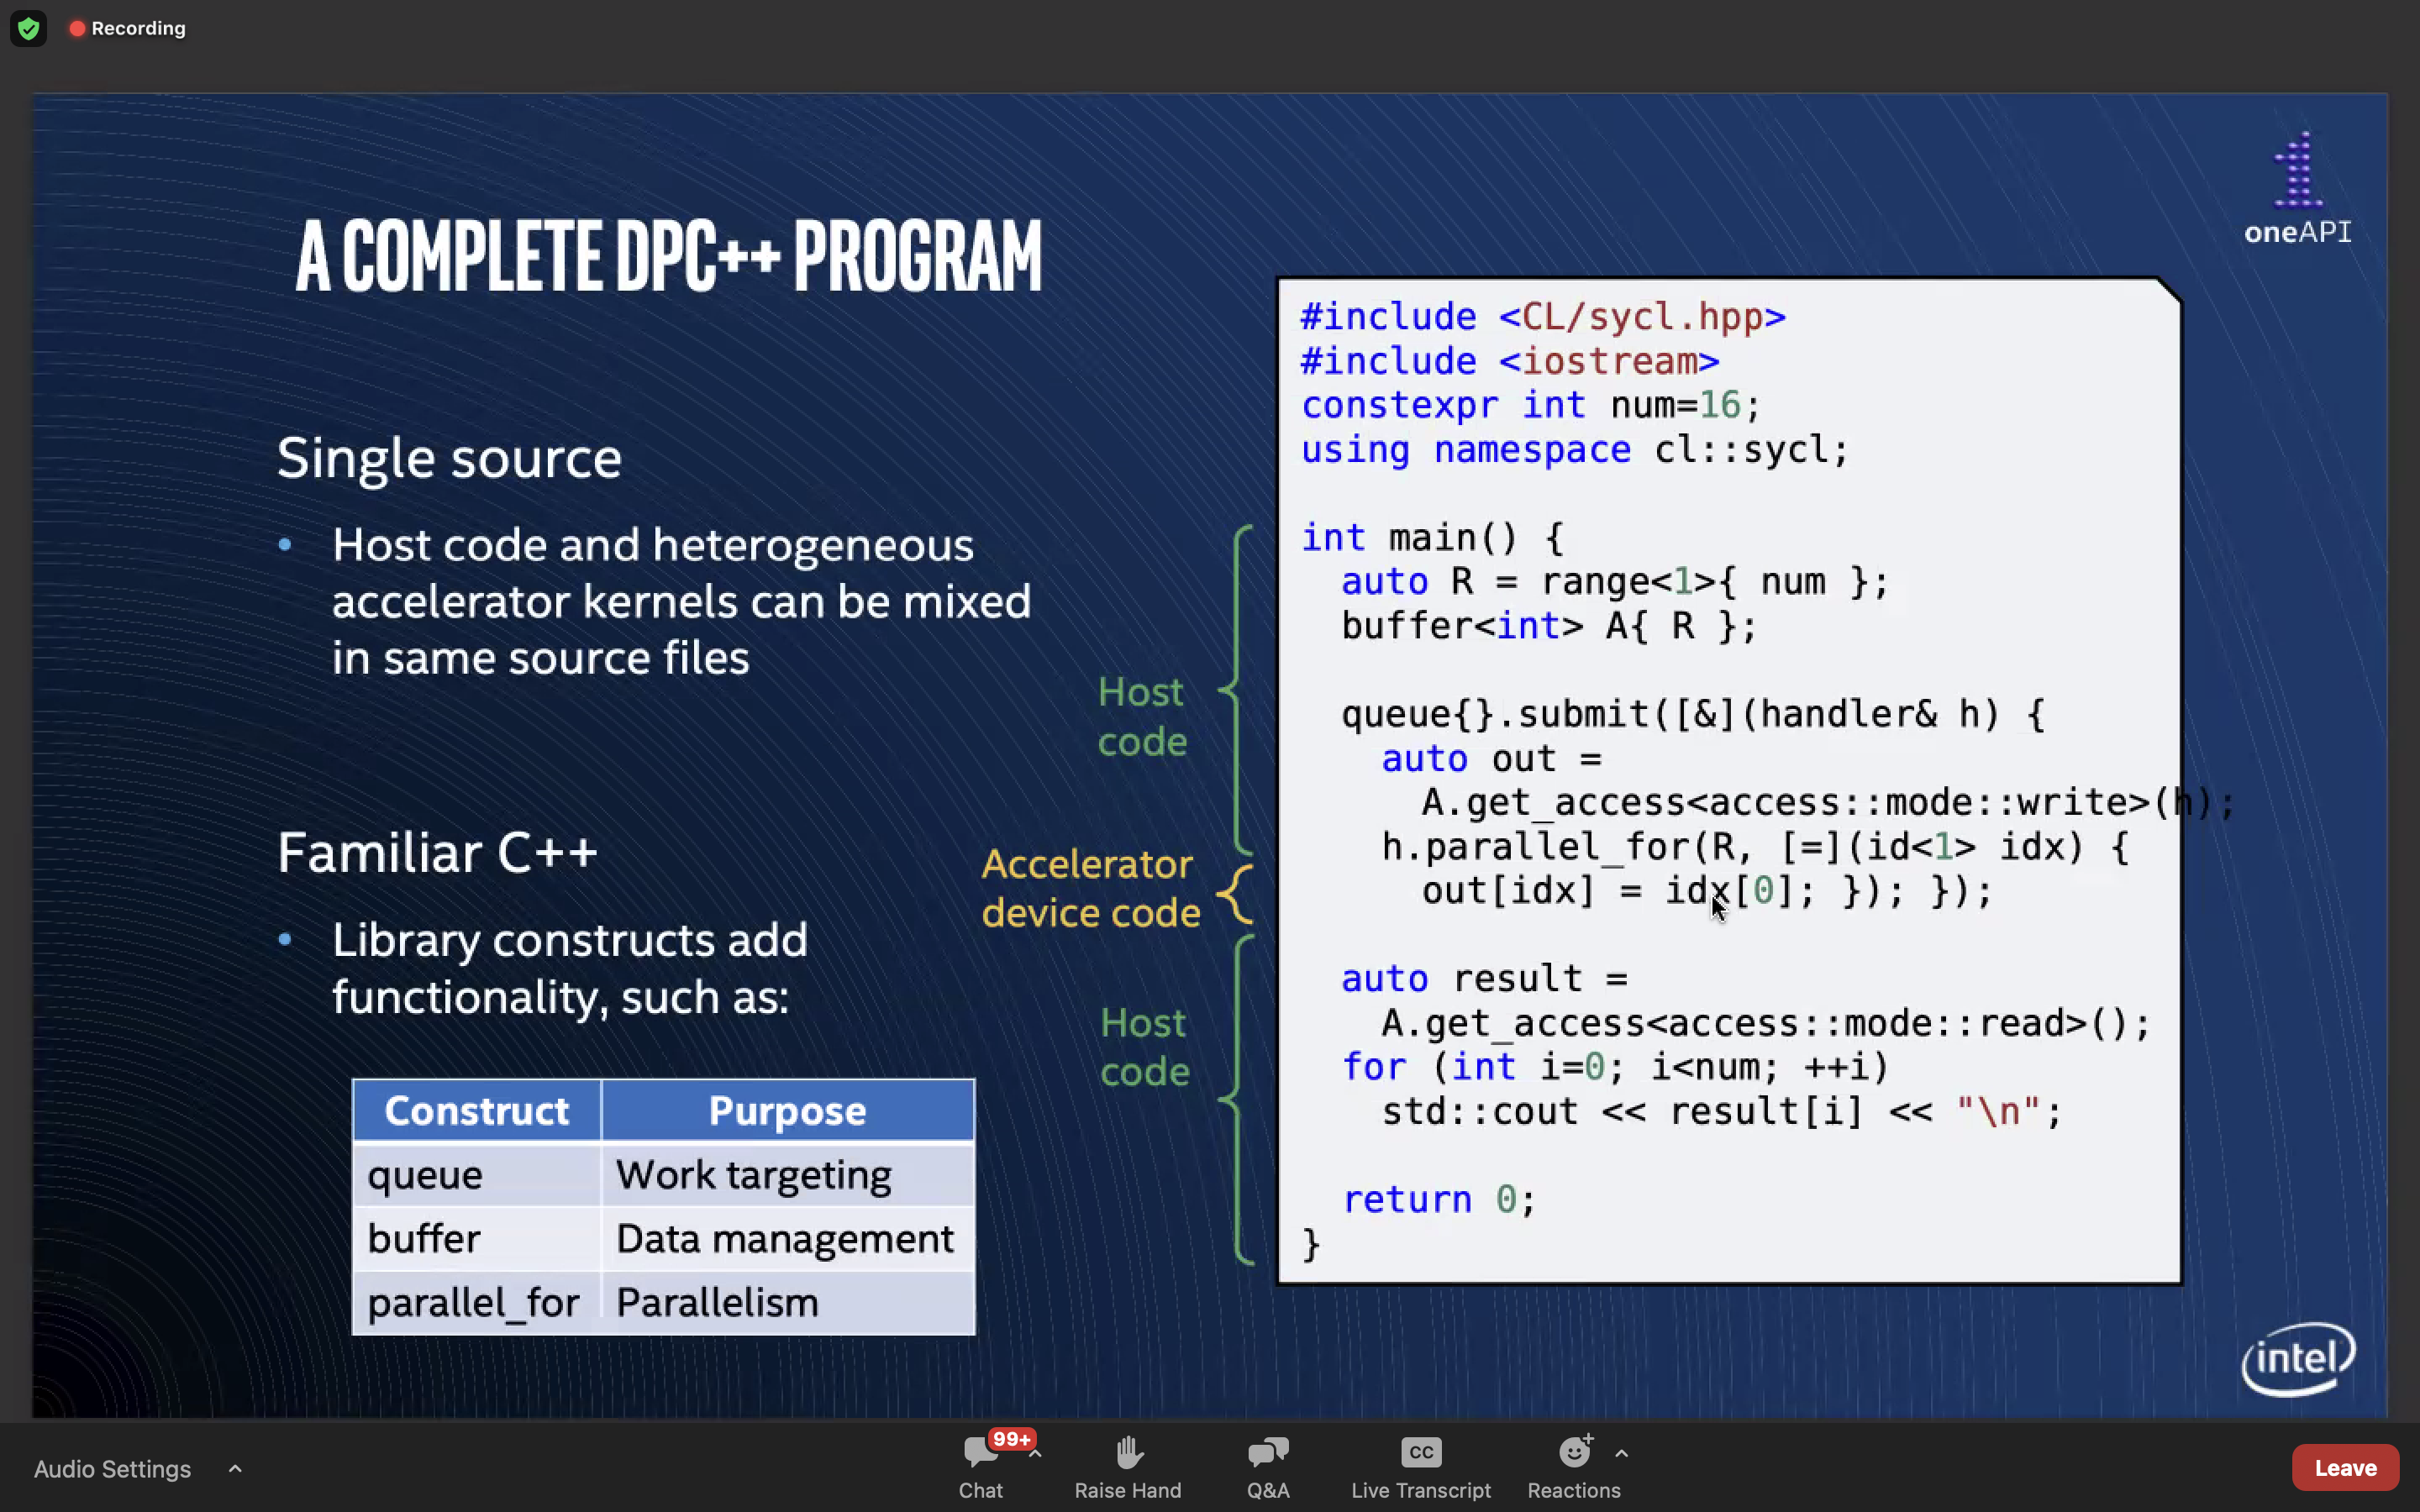Click the 'Purpose' table header
Viewport: 2420px width, 1512px height.
[x=787, y=1110]
